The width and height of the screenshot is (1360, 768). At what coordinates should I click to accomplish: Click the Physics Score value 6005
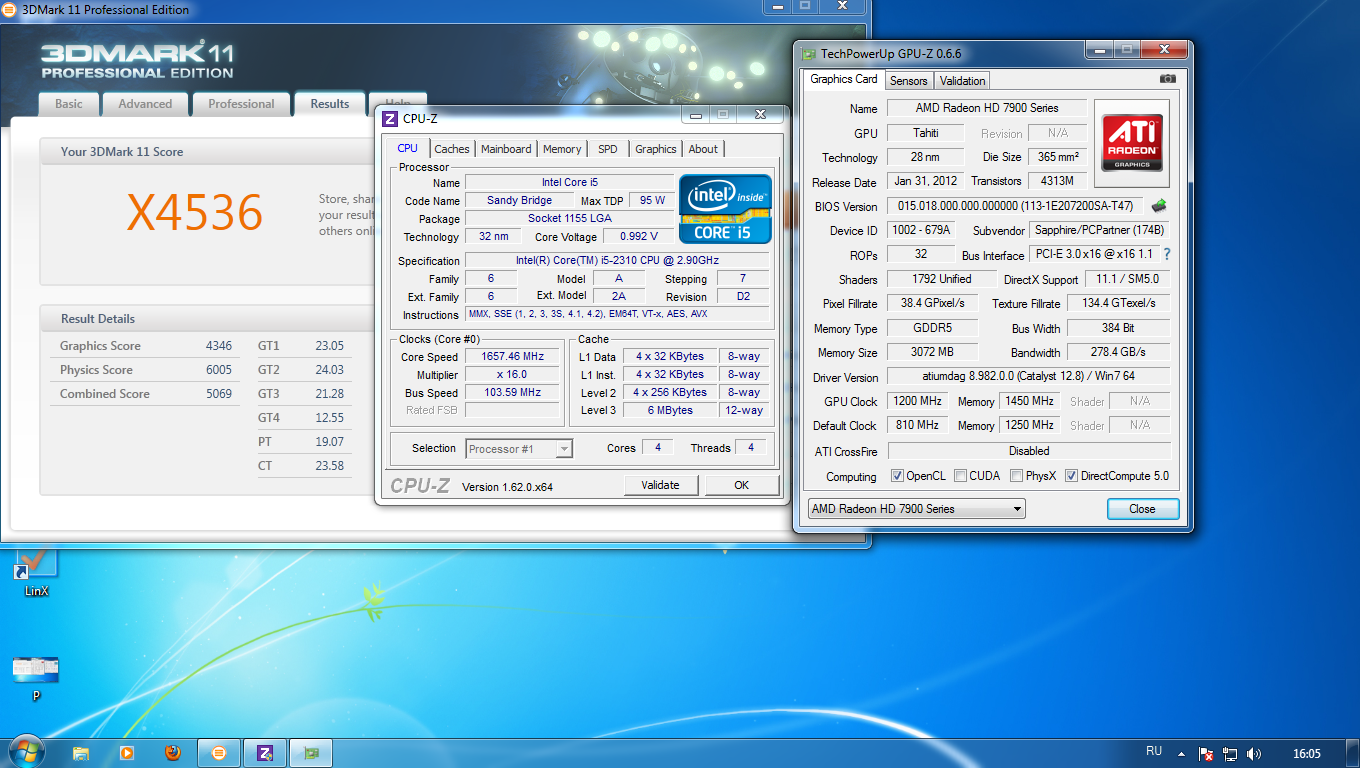point(218,370)
